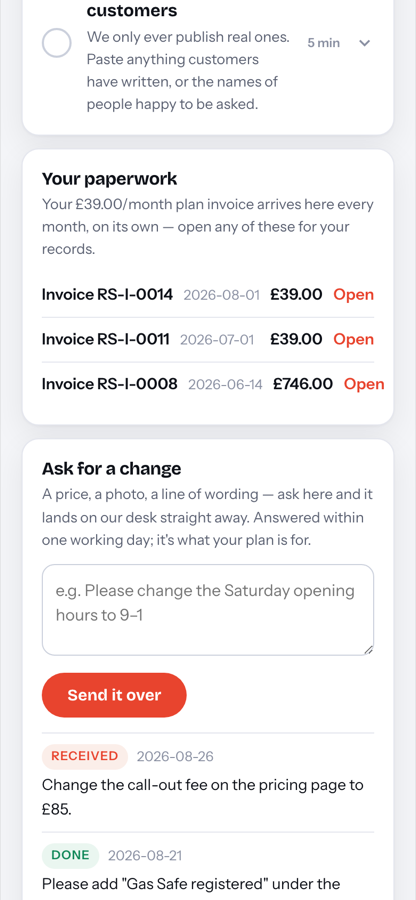Select the Invoice RS-I-0008 title

pyautogui.click(x=110, y=385)
